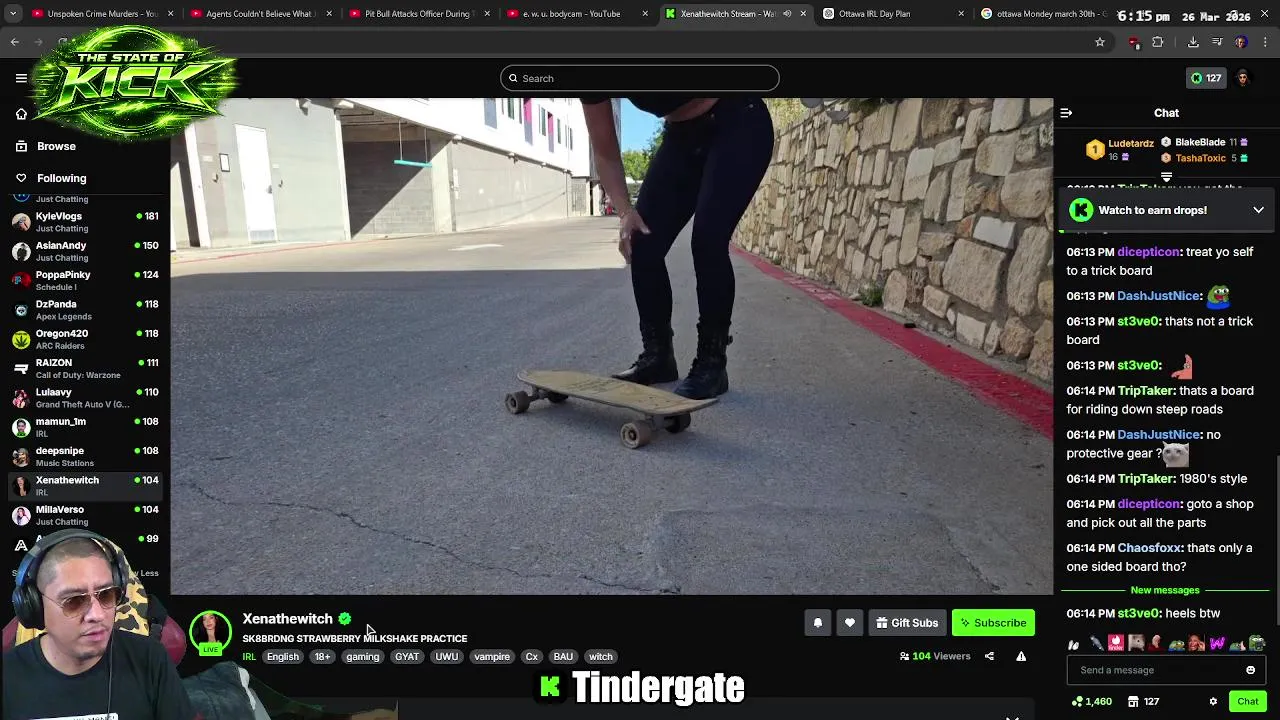Click browser back arrow

pyautogui.click(x=15, y=42)
